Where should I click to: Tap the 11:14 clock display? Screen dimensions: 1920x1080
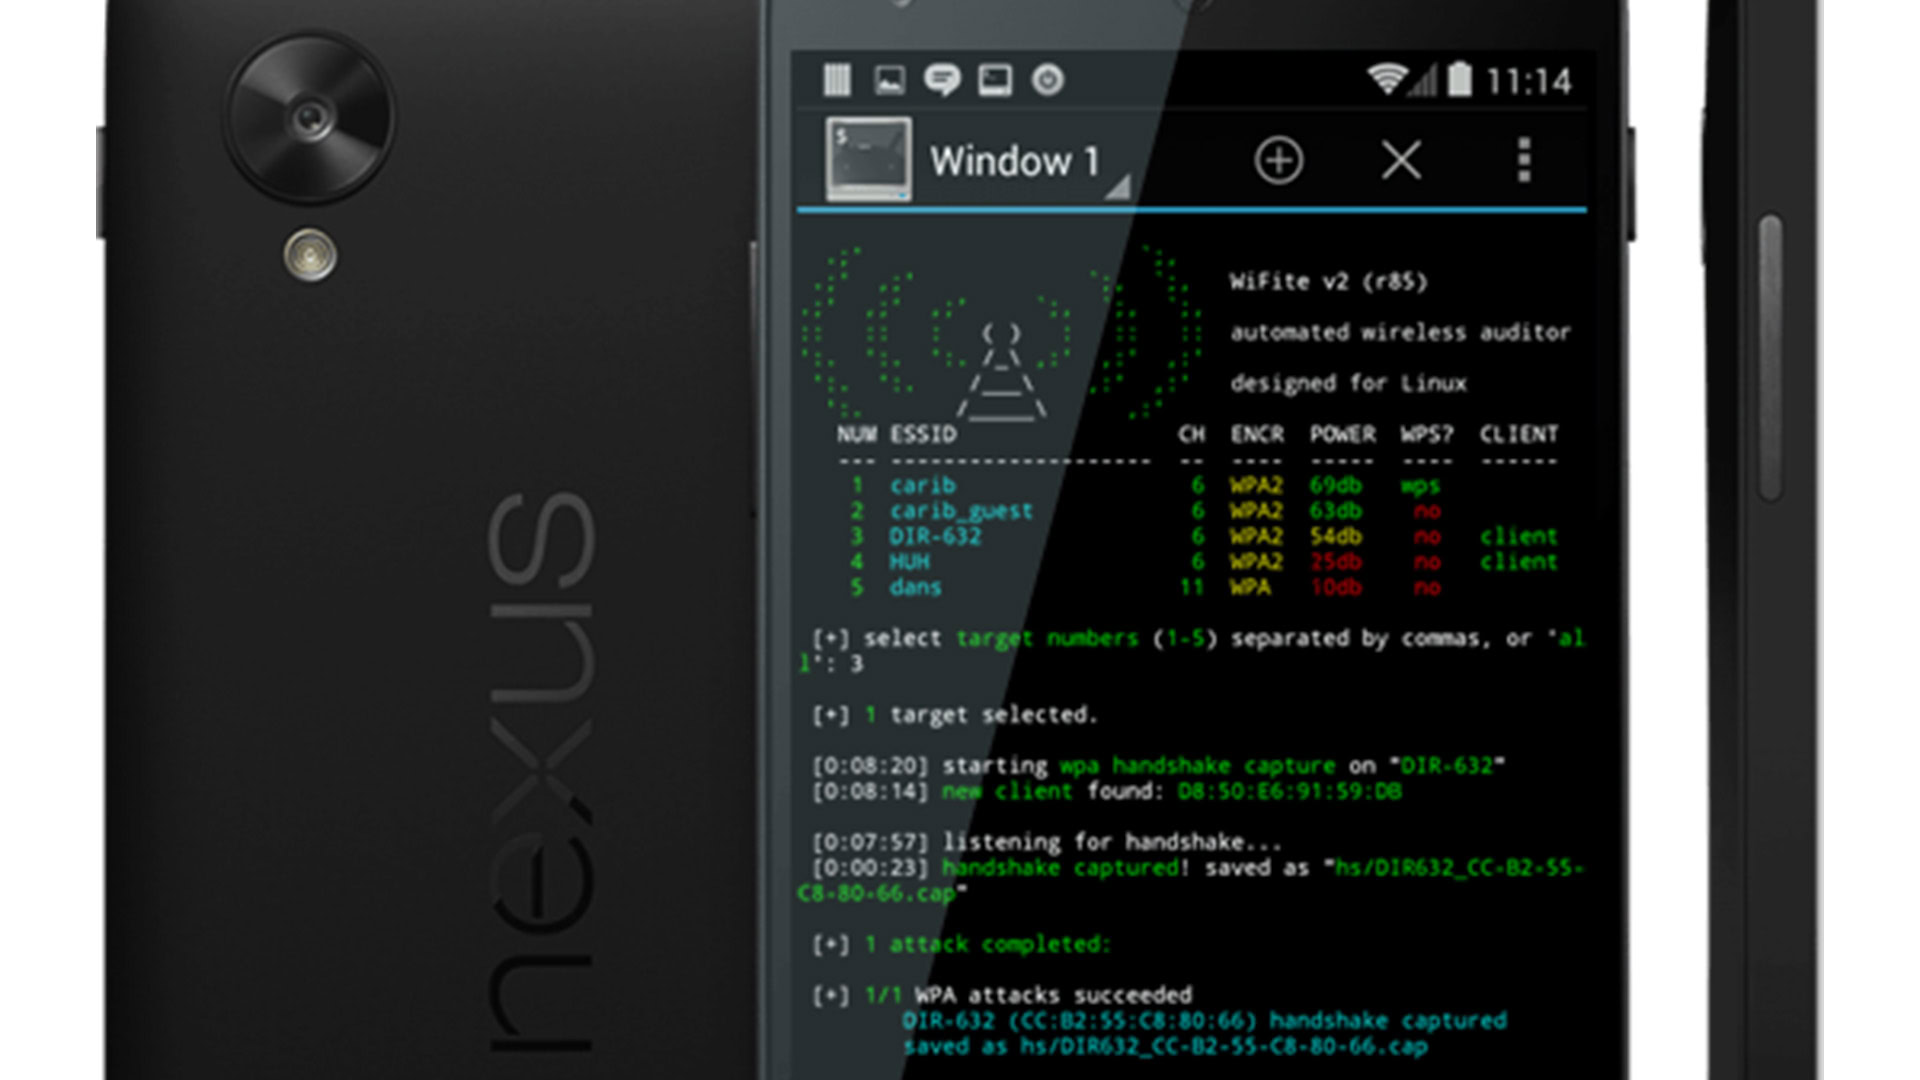coord(1528,81)
